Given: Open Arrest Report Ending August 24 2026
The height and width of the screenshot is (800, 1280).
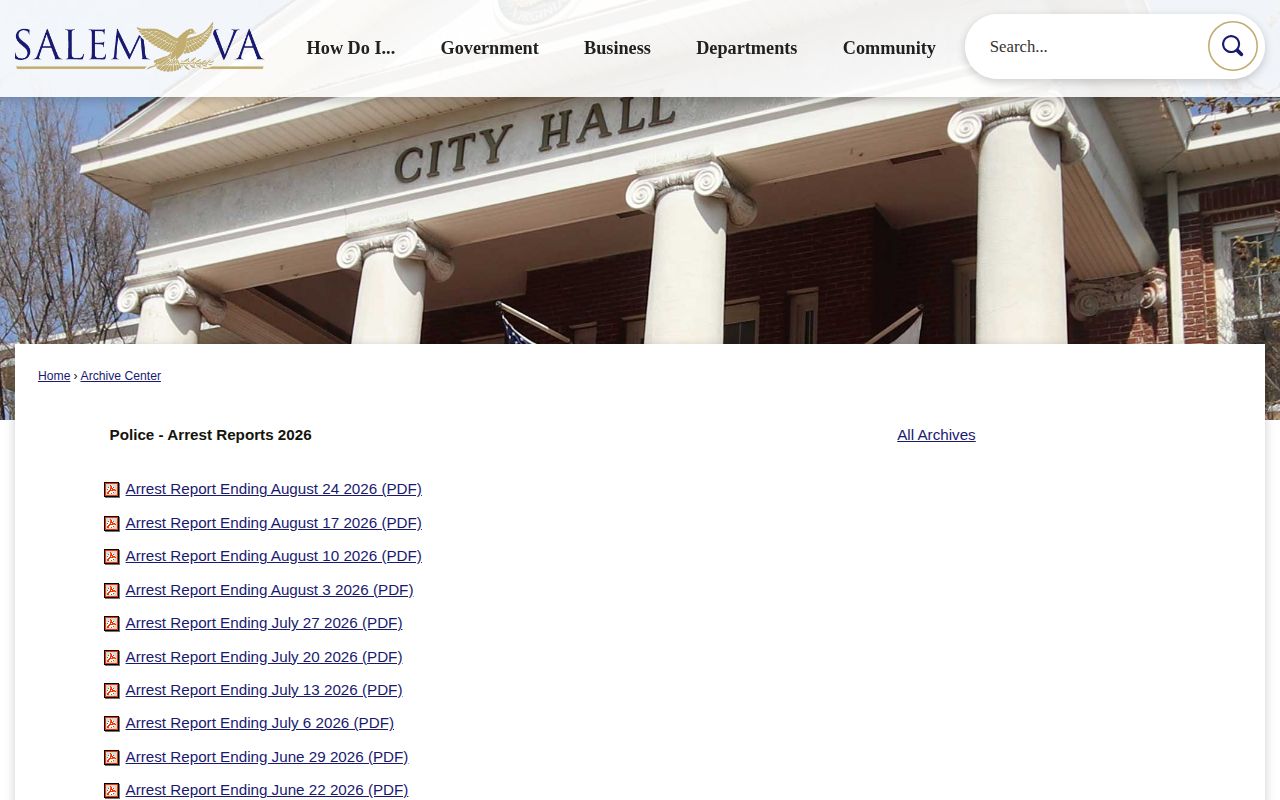Looking at the screenshot, I should point(274,489).
